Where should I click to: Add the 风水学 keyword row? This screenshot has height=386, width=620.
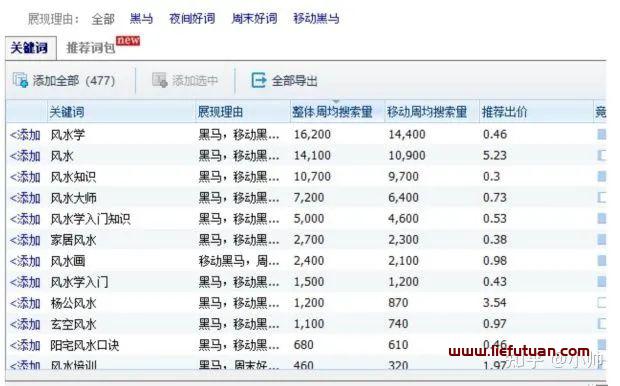point(25,135)
